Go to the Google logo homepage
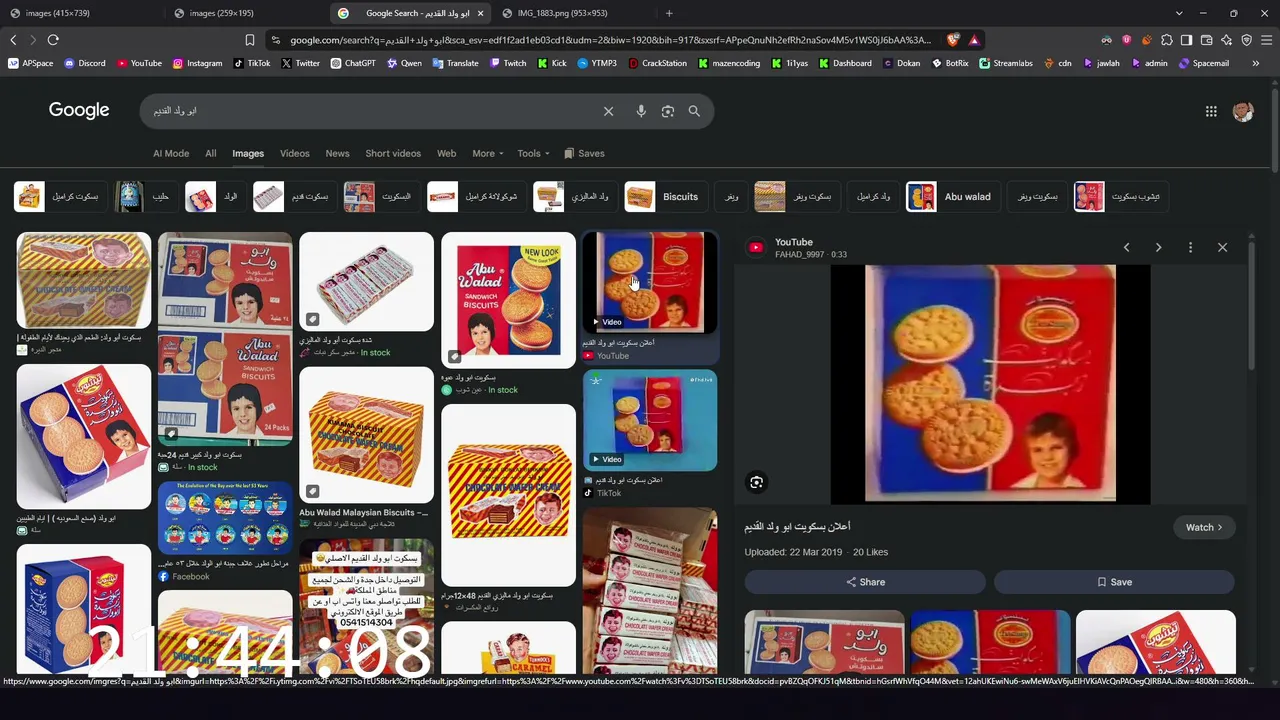Image resolution: width=1280 pixels, height=720 pixels. pos(79,110)
